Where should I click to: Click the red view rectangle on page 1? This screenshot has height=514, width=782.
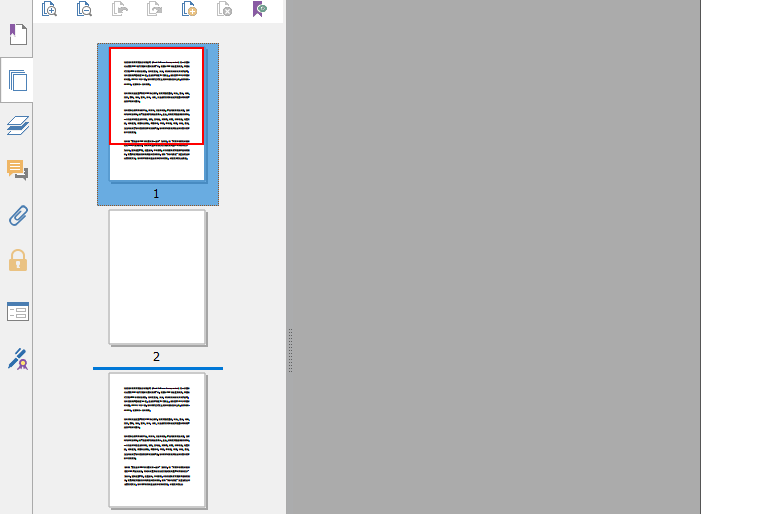coord(157,96)
